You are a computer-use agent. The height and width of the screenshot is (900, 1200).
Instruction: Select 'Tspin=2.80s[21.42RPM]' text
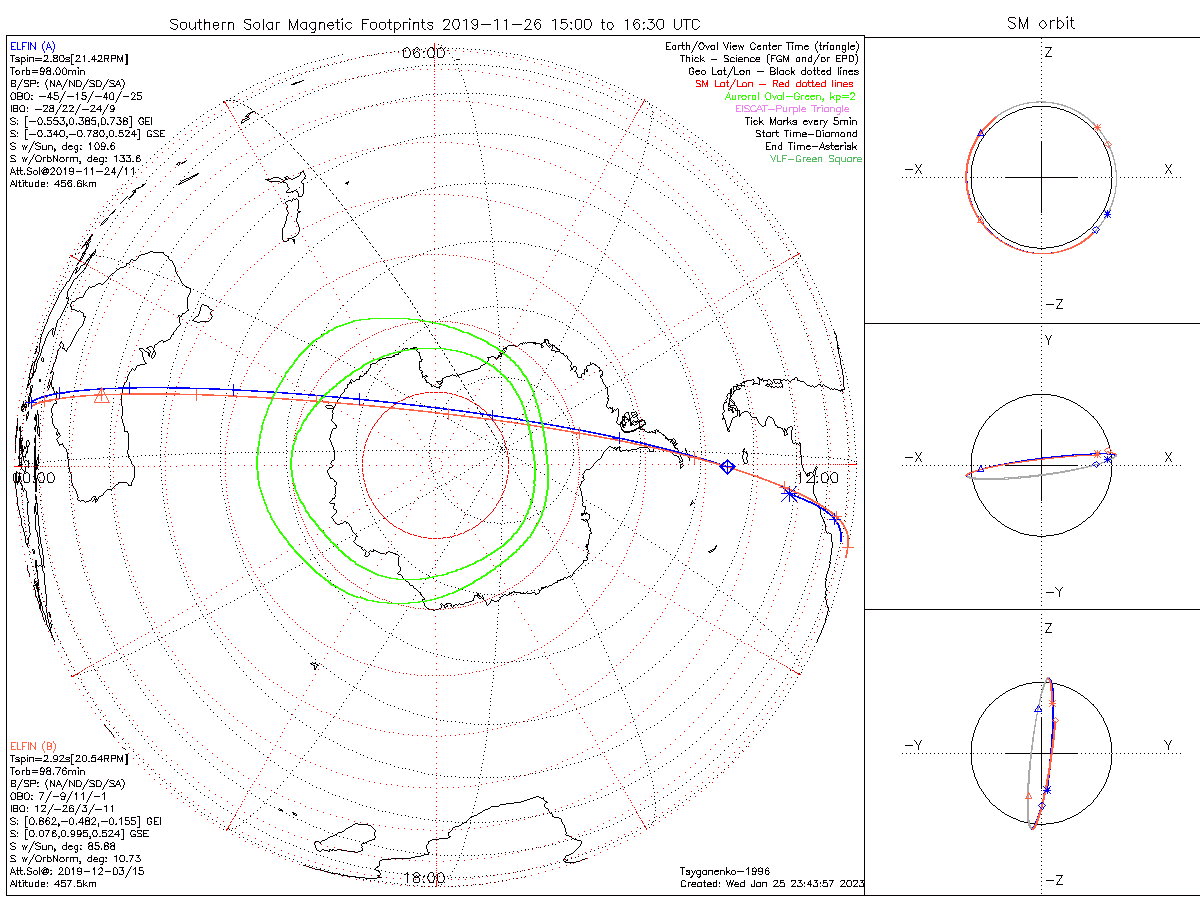coord(68,59)
